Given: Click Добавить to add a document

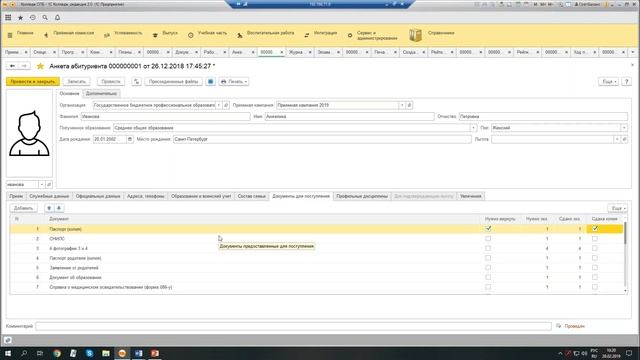Looking at the screenshot, I should tap(23, 208).
